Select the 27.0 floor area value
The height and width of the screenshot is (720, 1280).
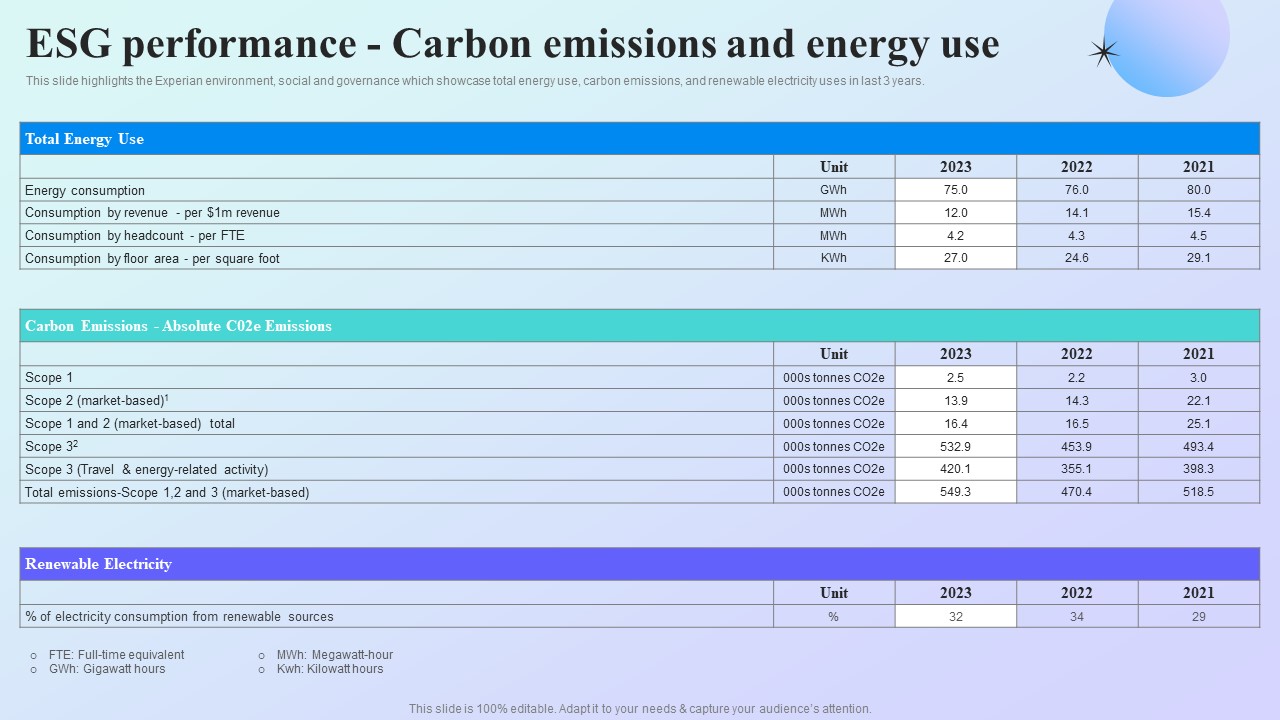click(956, 259)
